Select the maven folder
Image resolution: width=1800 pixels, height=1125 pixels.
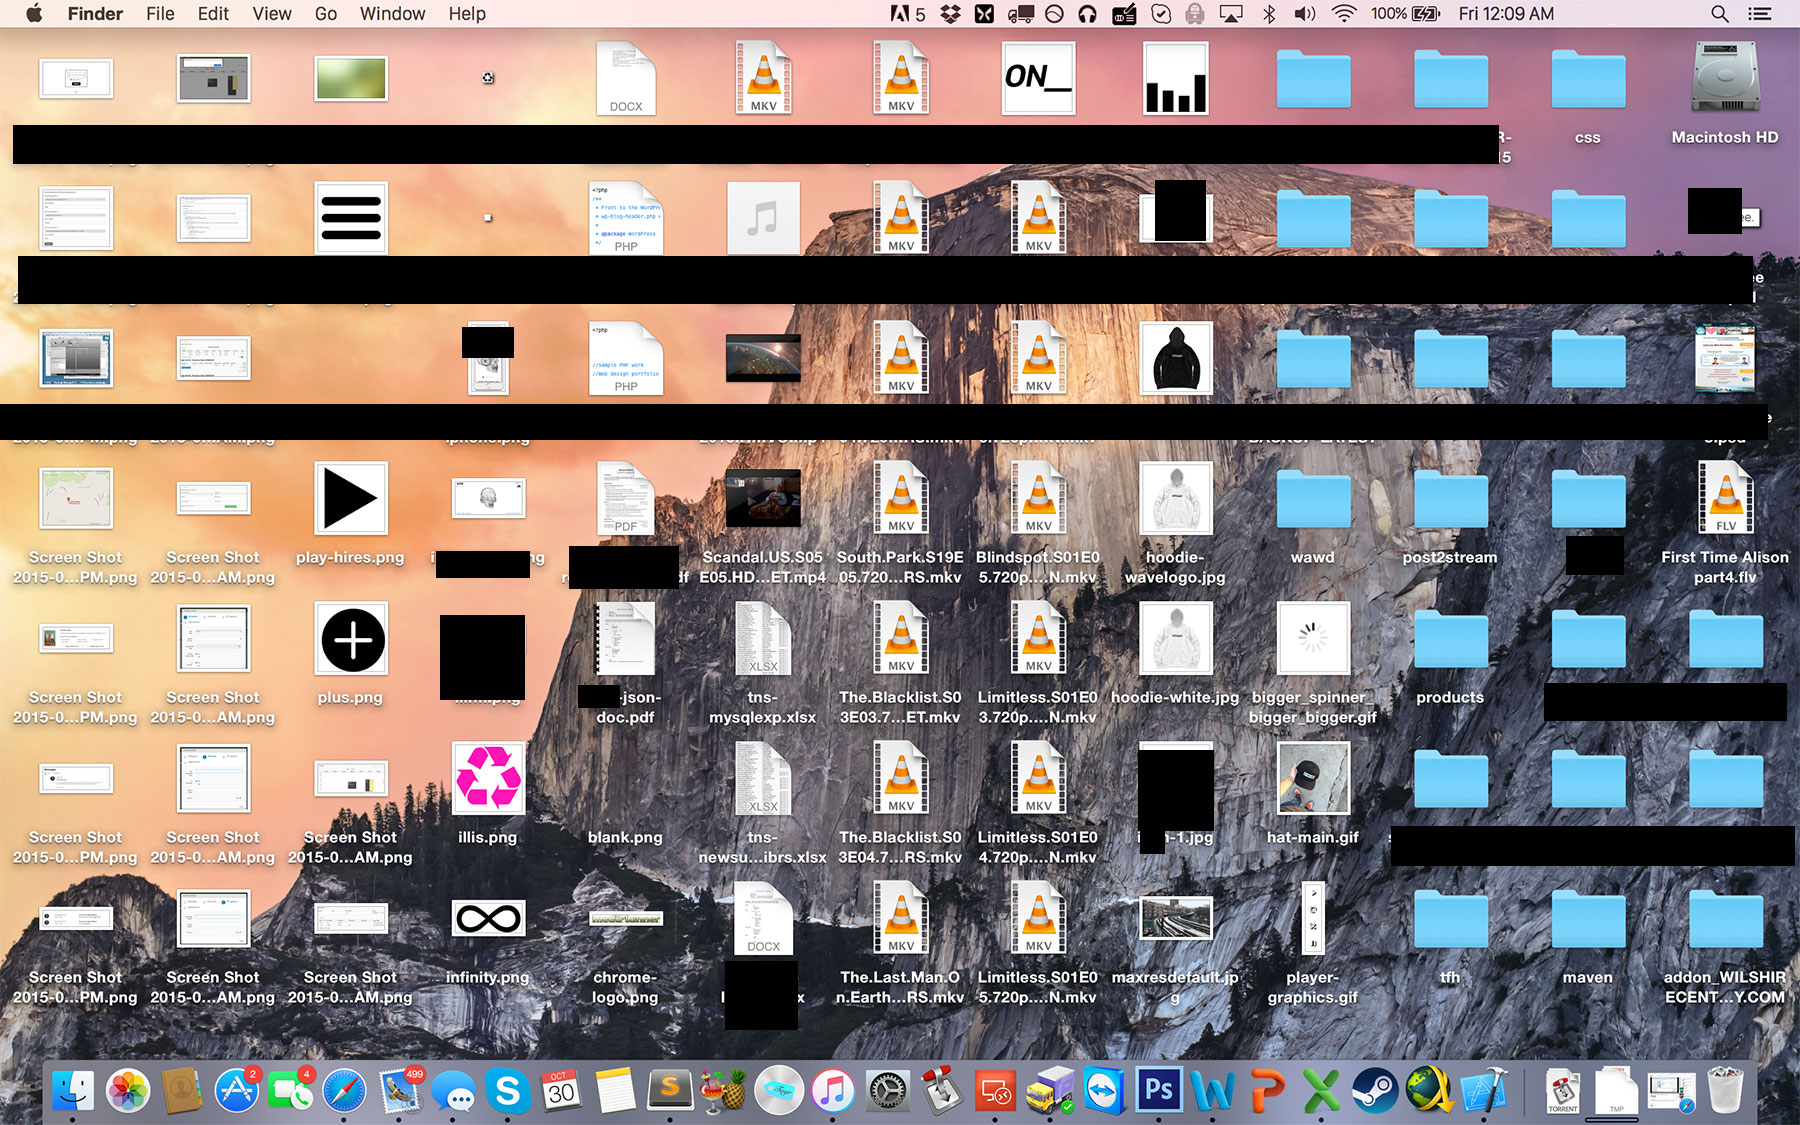[x=1588, y=919]
